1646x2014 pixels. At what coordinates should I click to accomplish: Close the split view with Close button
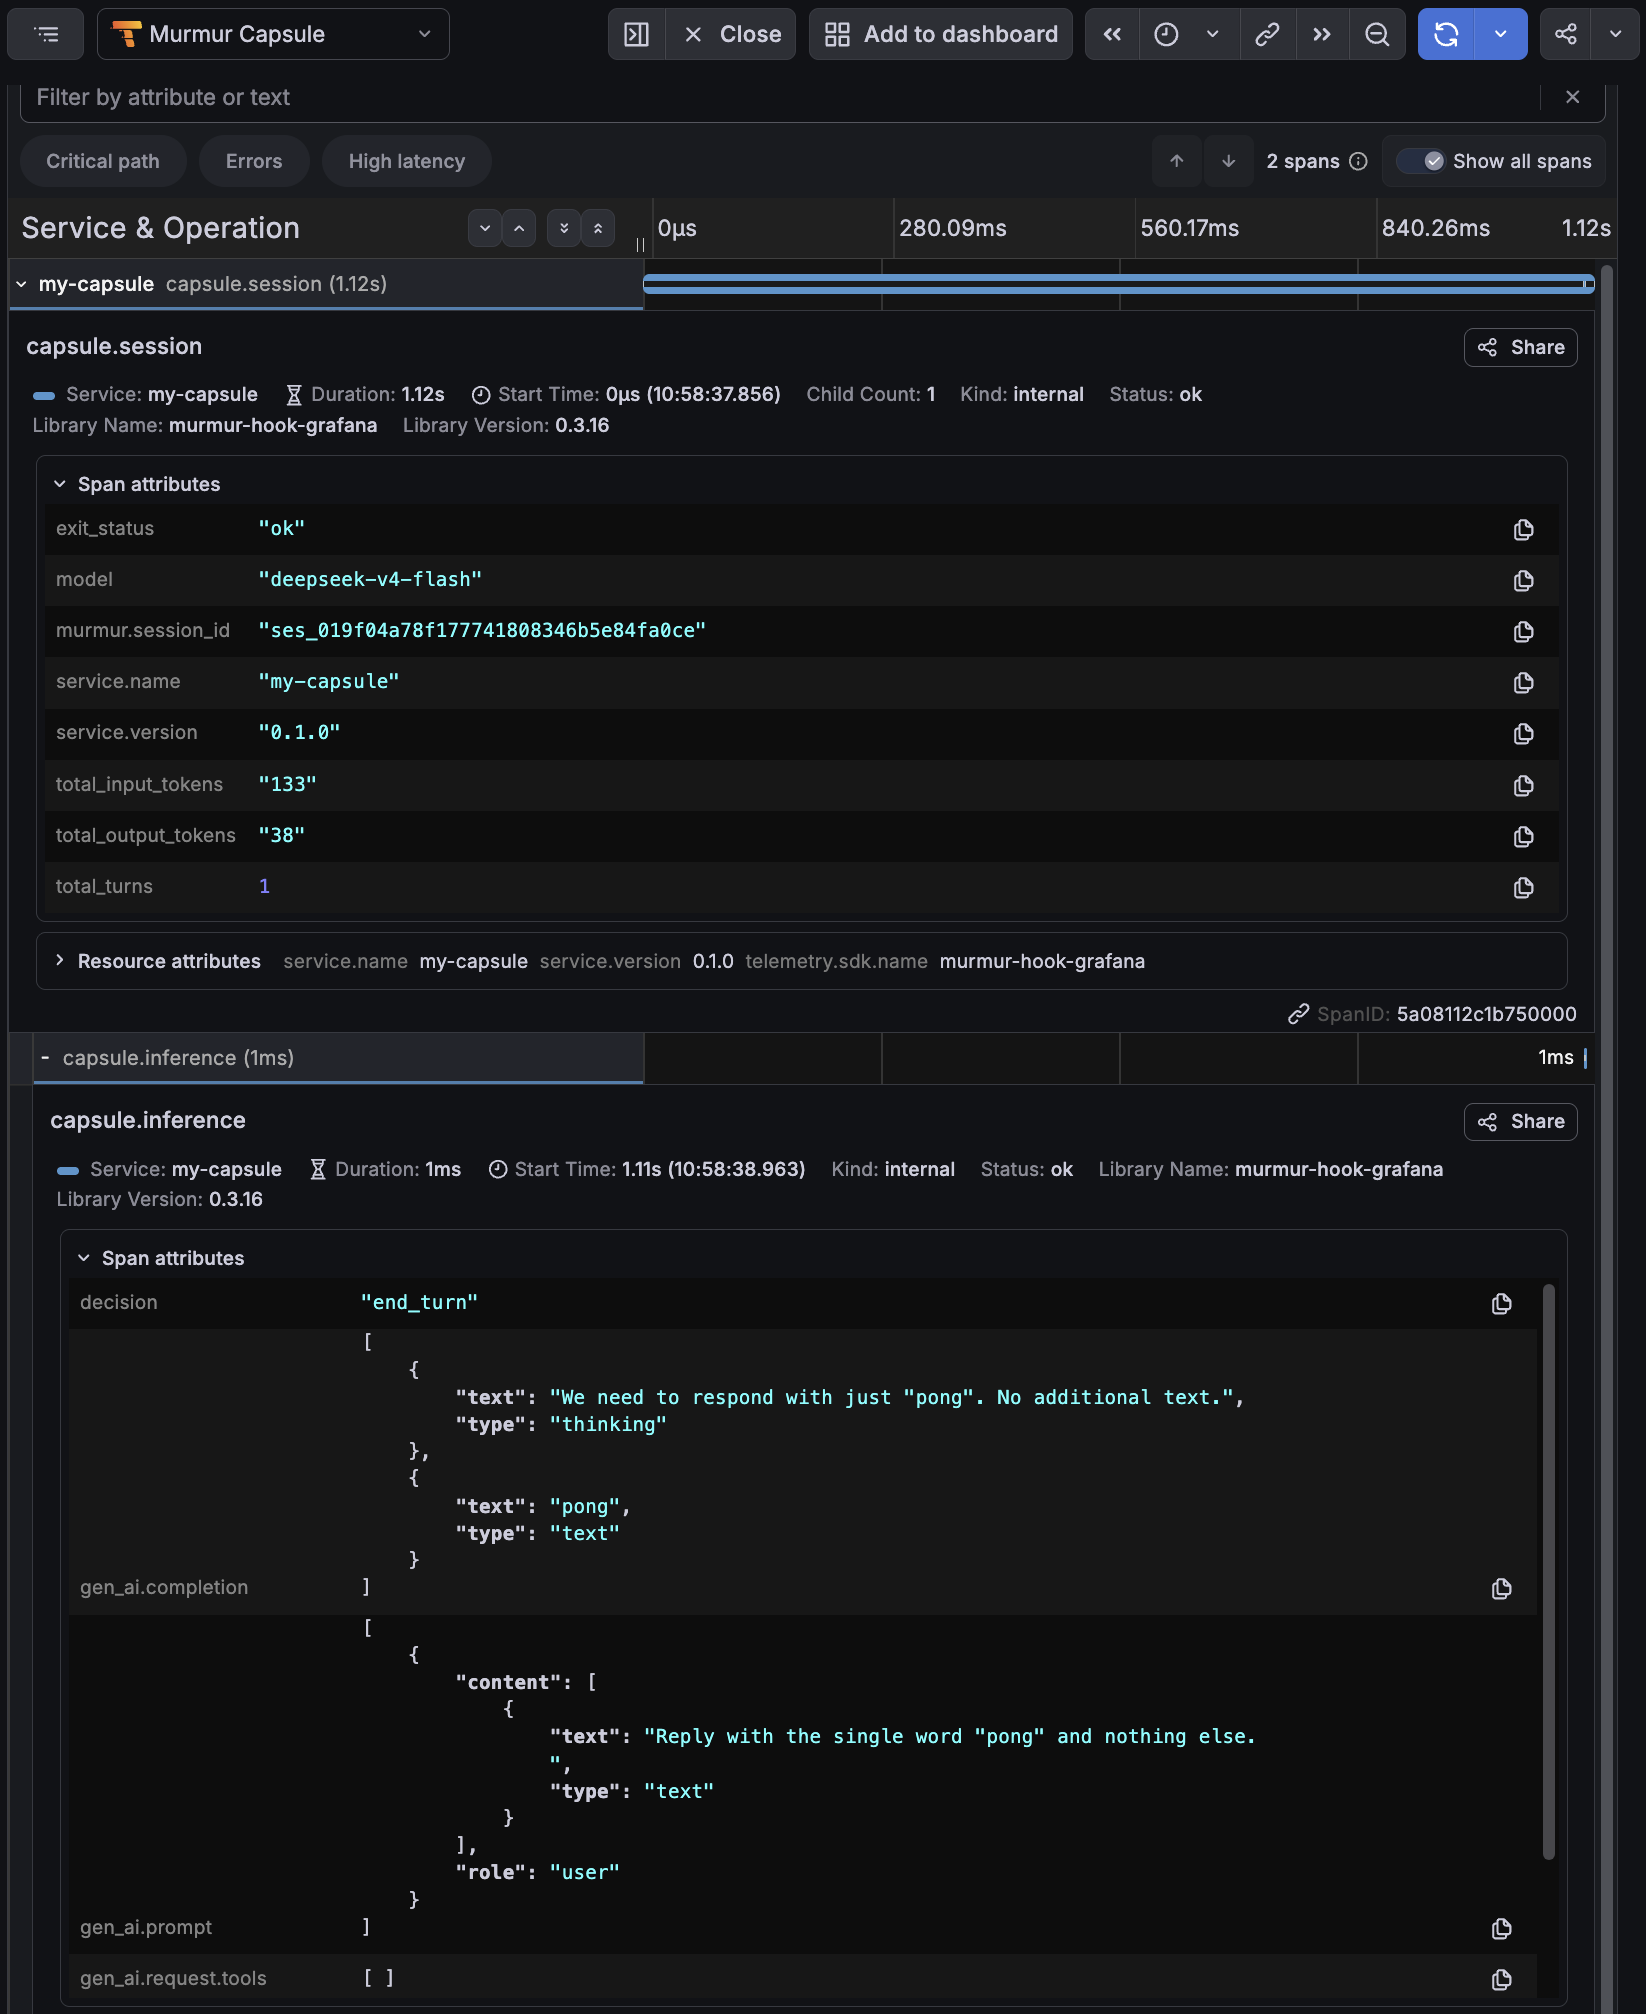pyautogui.click(x=731, y=34)
